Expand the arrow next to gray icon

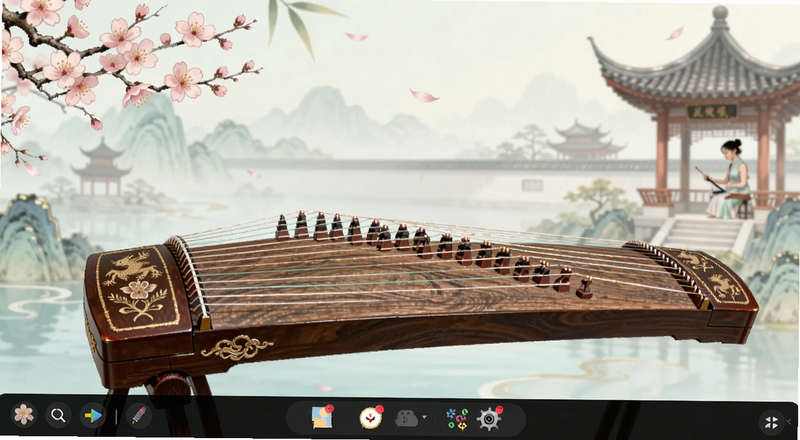[424, 418]
